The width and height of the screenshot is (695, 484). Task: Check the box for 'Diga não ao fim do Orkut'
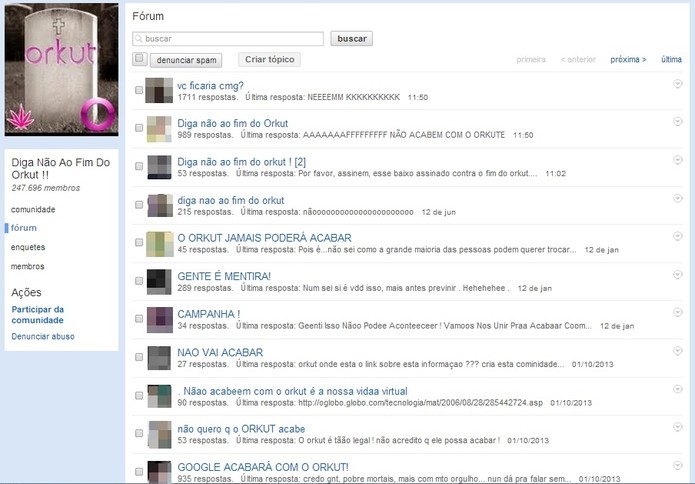(139, 128)
